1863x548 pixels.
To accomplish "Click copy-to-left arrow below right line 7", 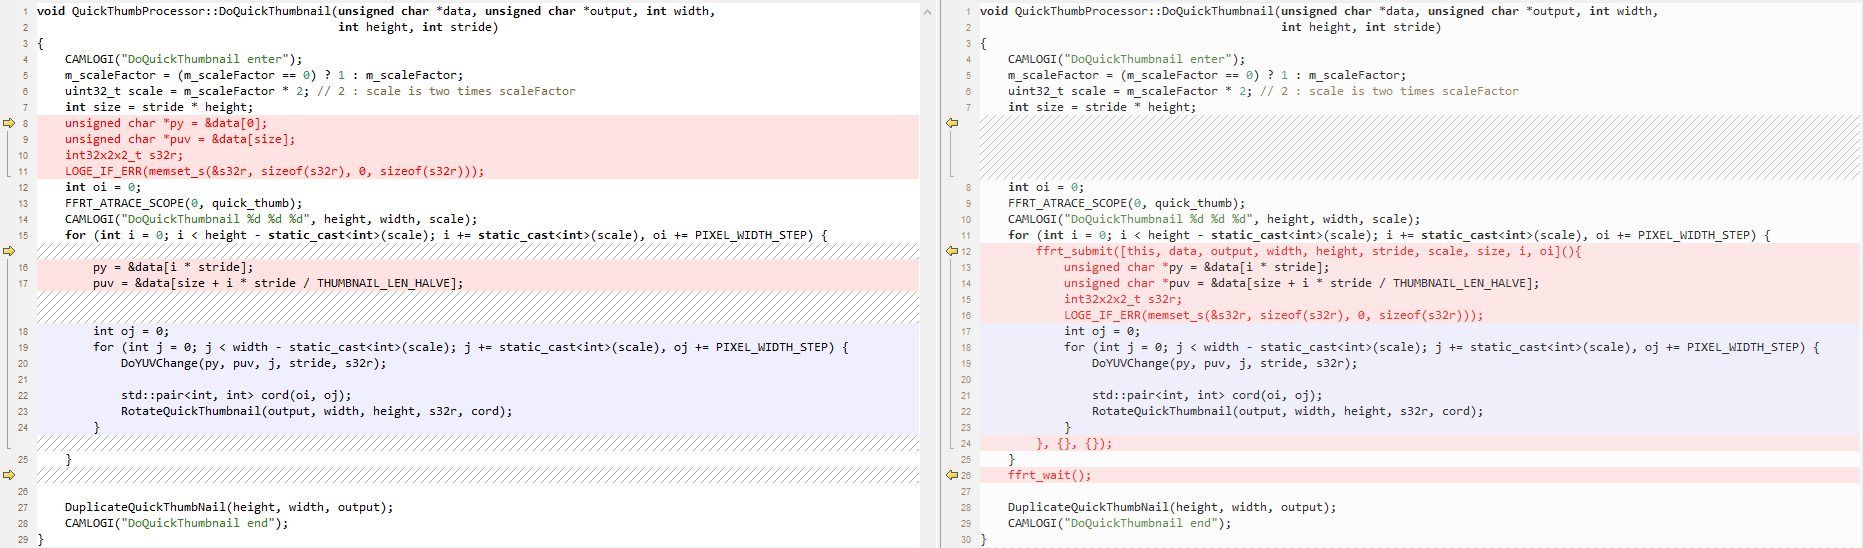I will (952, 123).
